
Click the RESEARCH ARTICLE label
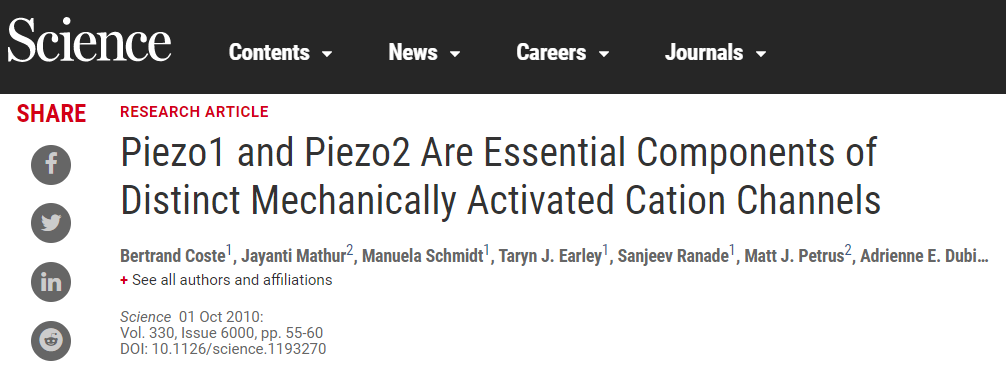194,112
